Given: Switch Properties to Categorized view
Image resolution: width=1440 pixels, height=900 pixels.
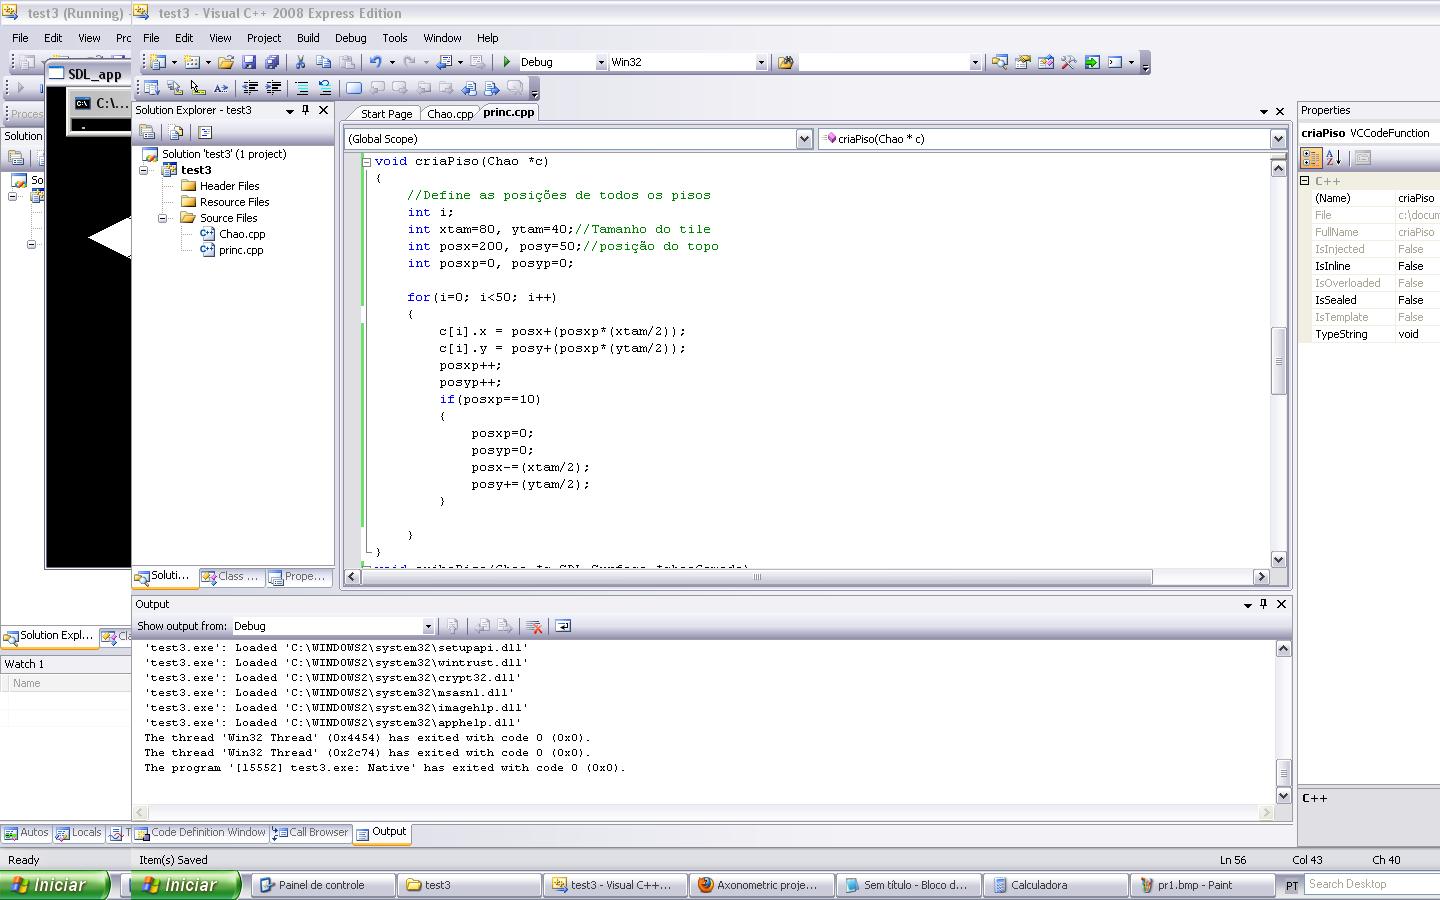Looking at the screenshot, I should tap(1311, 157).
